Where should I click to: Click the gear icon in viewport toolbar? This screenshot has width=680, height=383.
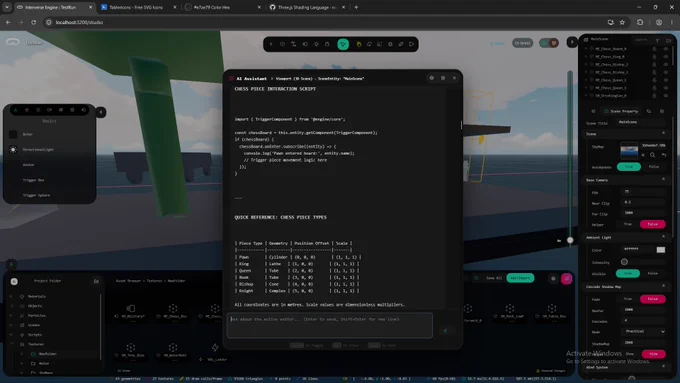pos(390,44)
